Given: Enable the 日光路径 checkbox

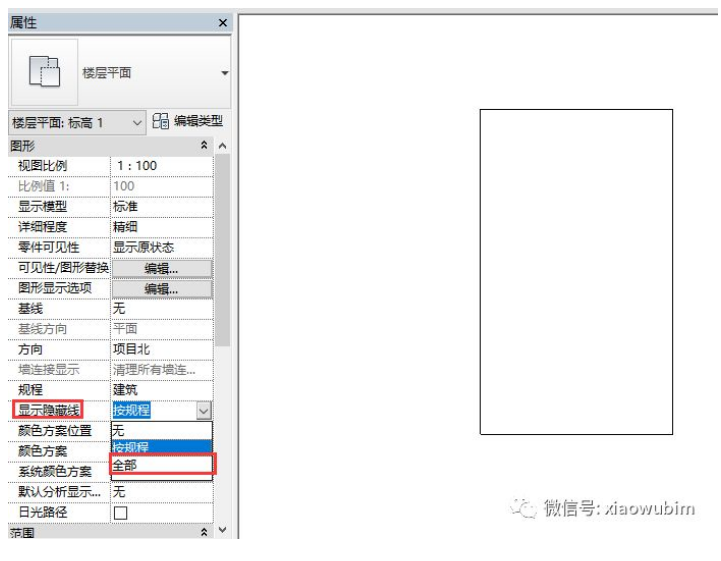Looking at the screenshot, I should (x=120, y=512).
